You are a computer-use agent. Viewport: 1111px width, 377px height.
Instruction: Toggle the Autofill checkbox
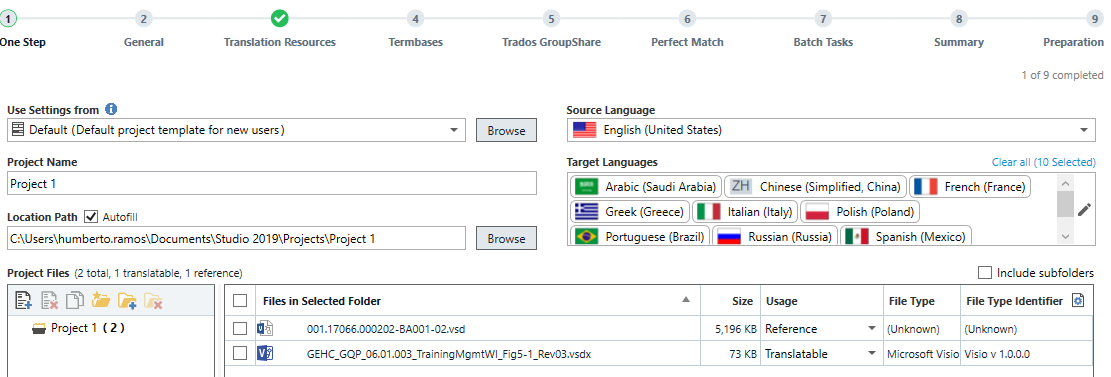pyautogui.click(x=91, y=216)
